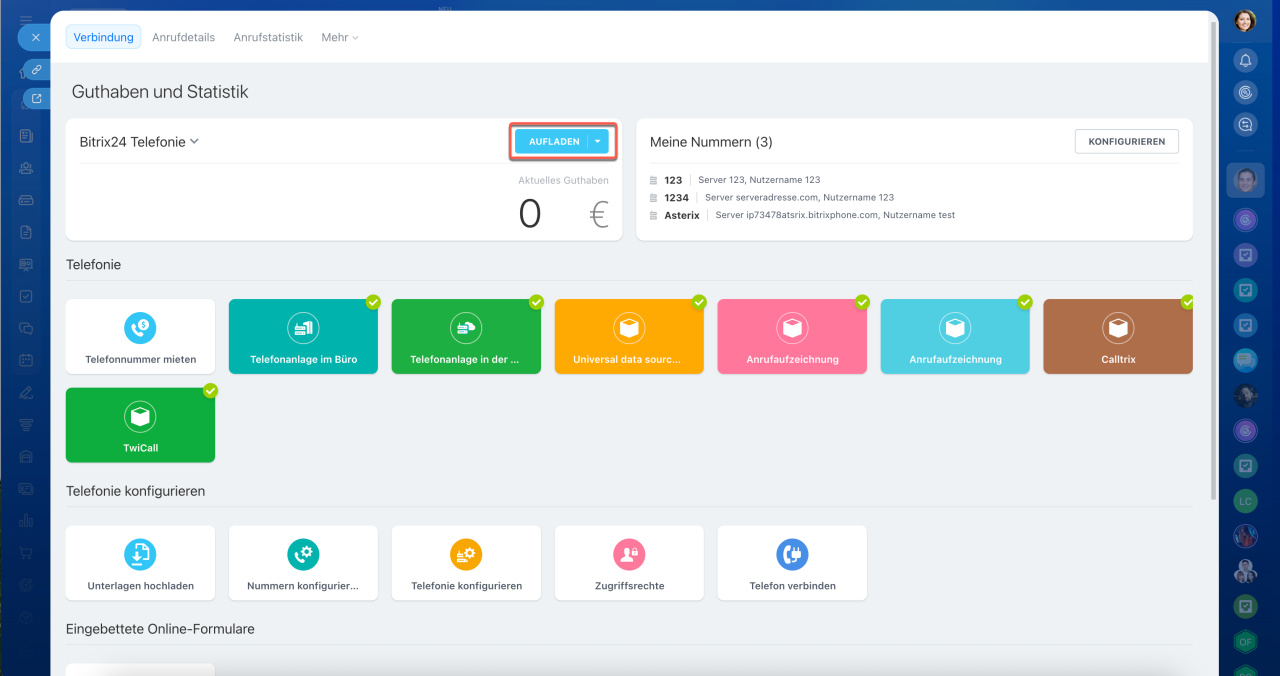The height and width of the screenshot is (676, 1280).
Task: Switch to the Anrufstatistik tab
Action: tap(268, 37)
